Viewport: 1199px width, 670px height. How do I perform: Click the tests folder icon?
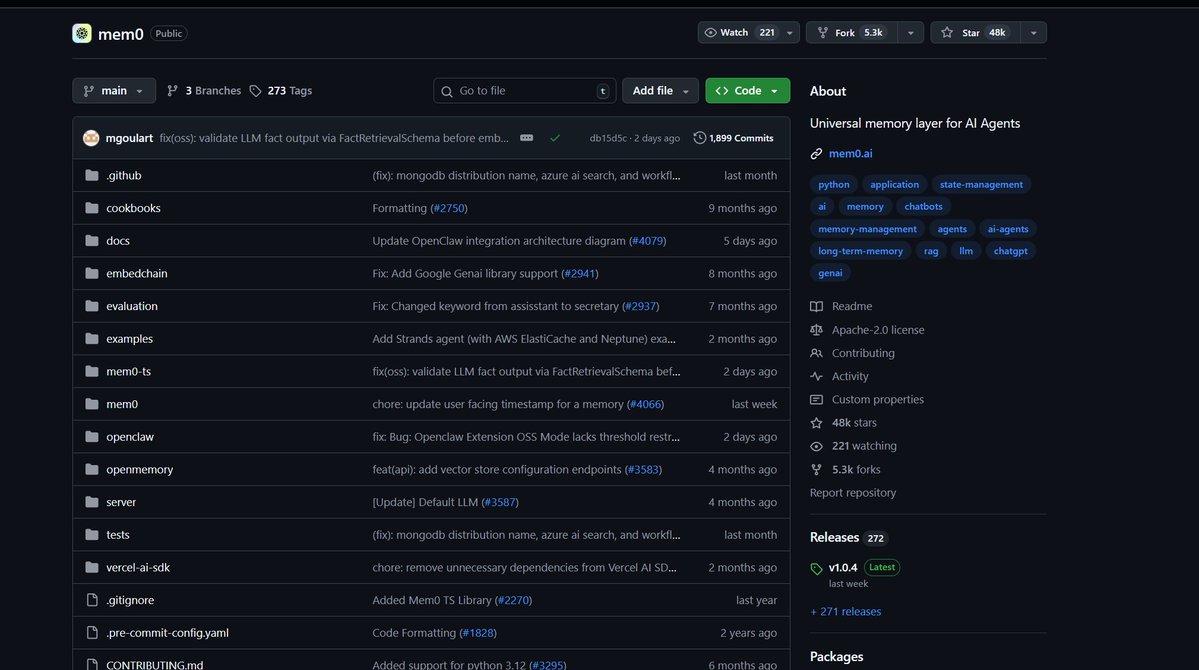(x=92, y=535)
